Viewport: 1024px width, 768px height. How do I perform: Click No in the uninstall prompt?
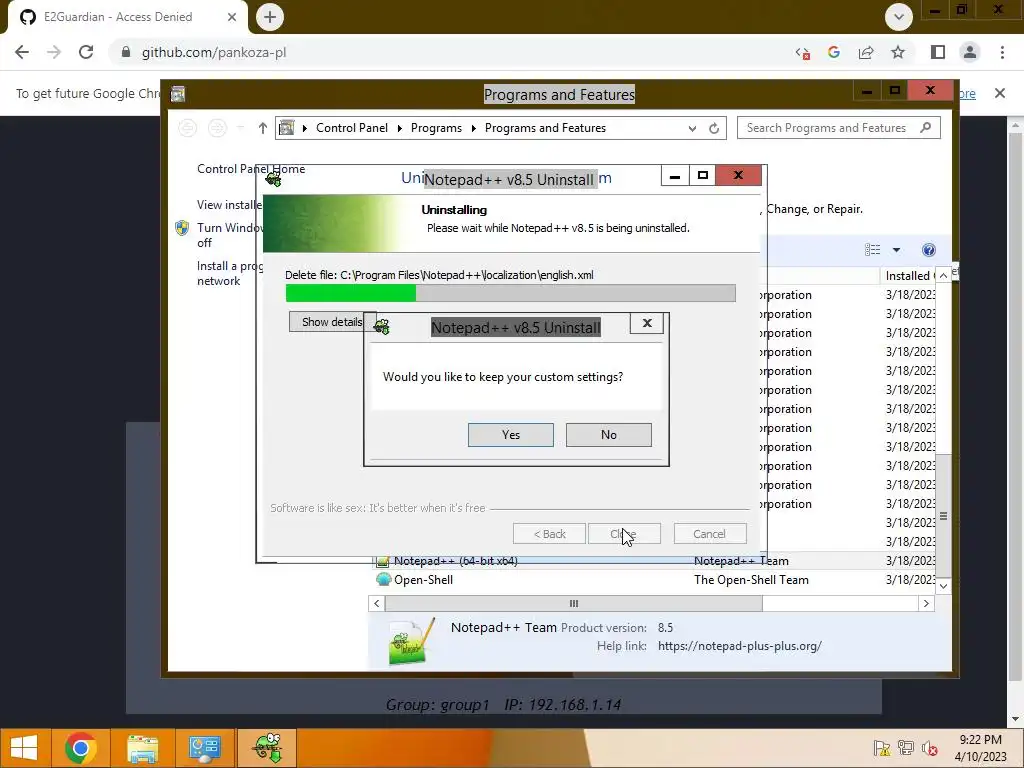(609, 435)
